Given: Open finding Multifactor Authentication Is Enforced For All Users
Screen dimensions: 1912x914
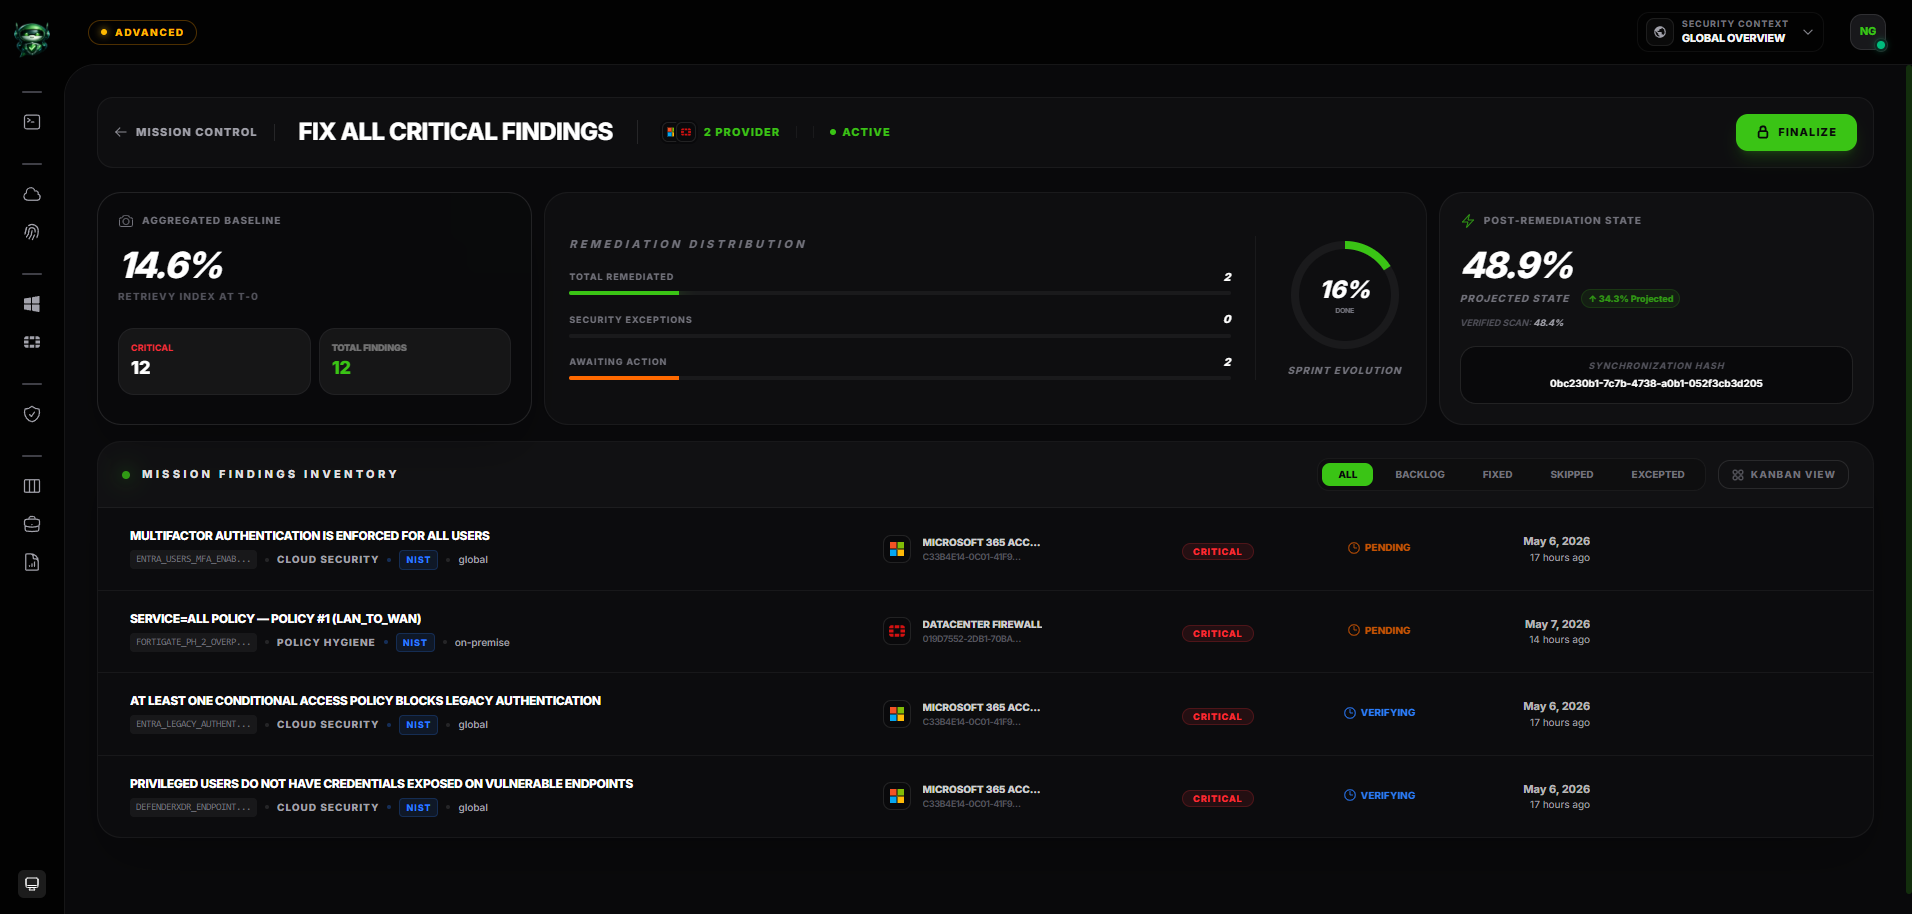Looking at the screenshot, I should tap(310, 536).
